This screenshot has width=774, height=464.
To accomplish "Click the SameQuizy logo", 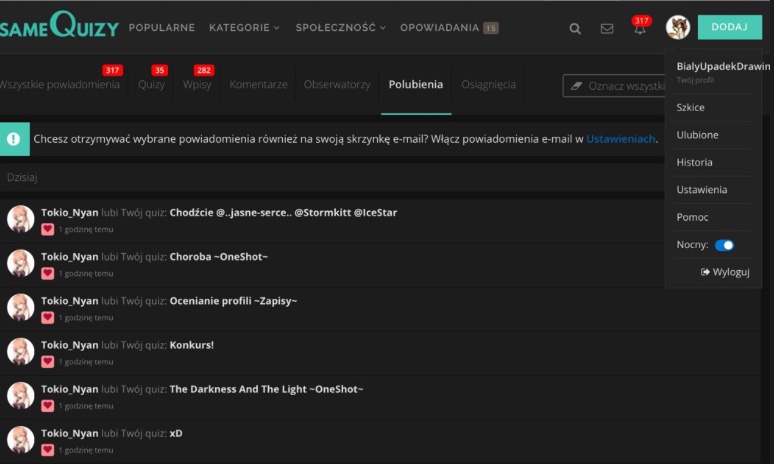I will coord(58,25).
